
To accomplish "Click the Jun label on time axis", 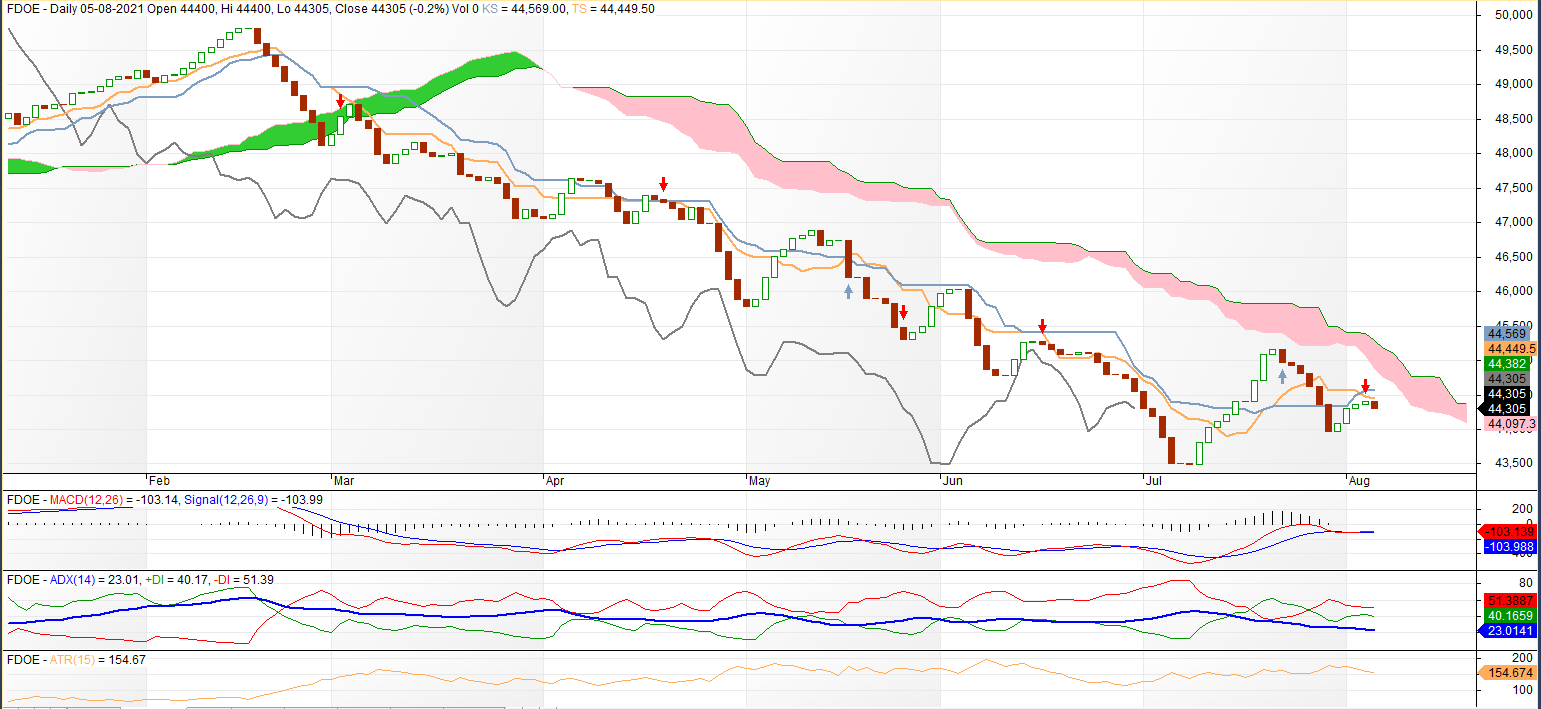I will click(953, 481).
